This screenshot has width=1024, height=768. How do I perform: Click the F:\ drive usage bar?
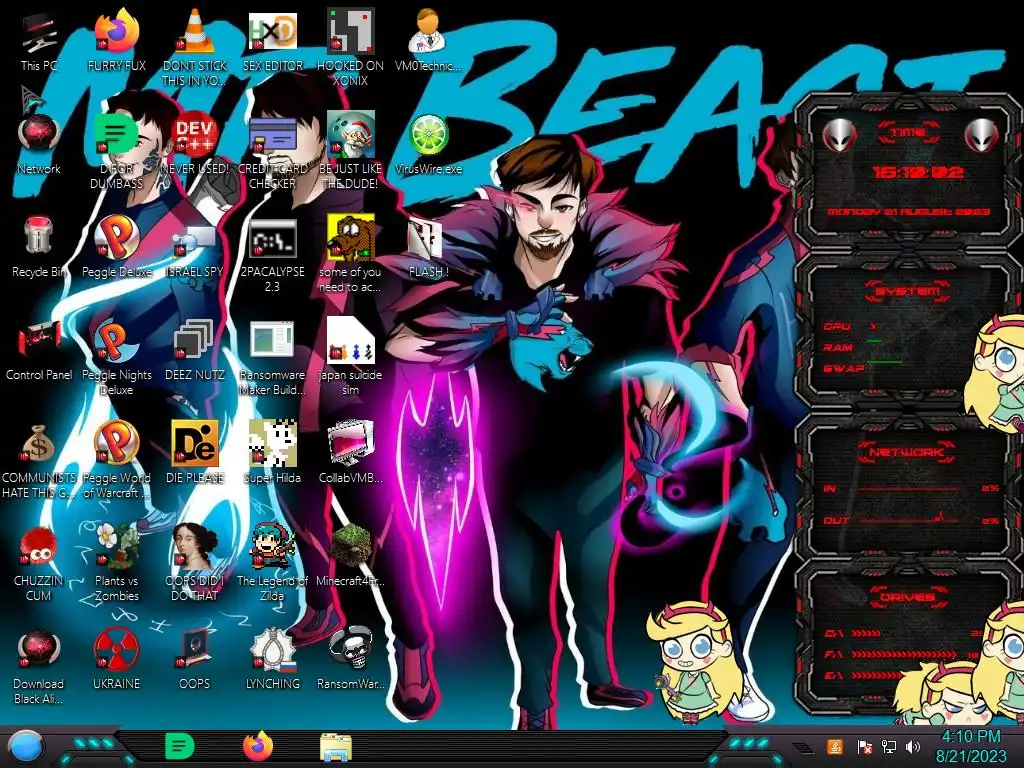click(905, 654)
